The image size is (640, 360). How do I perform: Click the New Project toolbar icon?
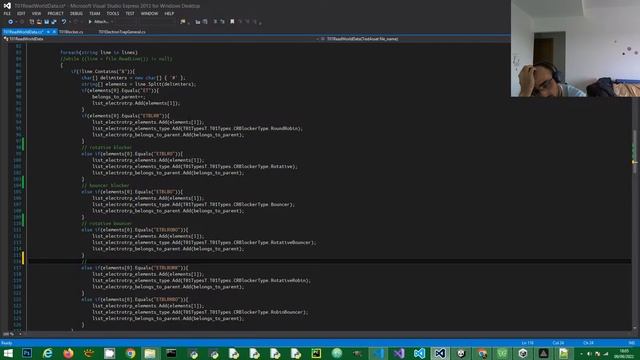pos(32,22)
